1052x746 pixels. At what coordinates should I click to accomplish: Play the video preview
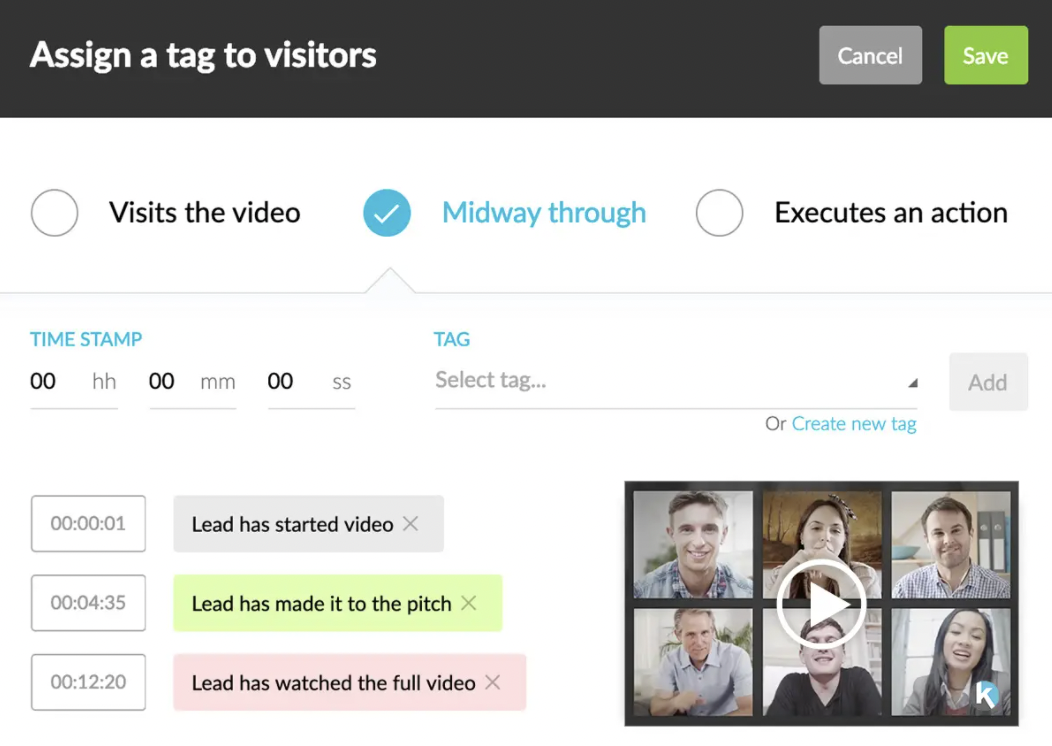coord(821,604)
